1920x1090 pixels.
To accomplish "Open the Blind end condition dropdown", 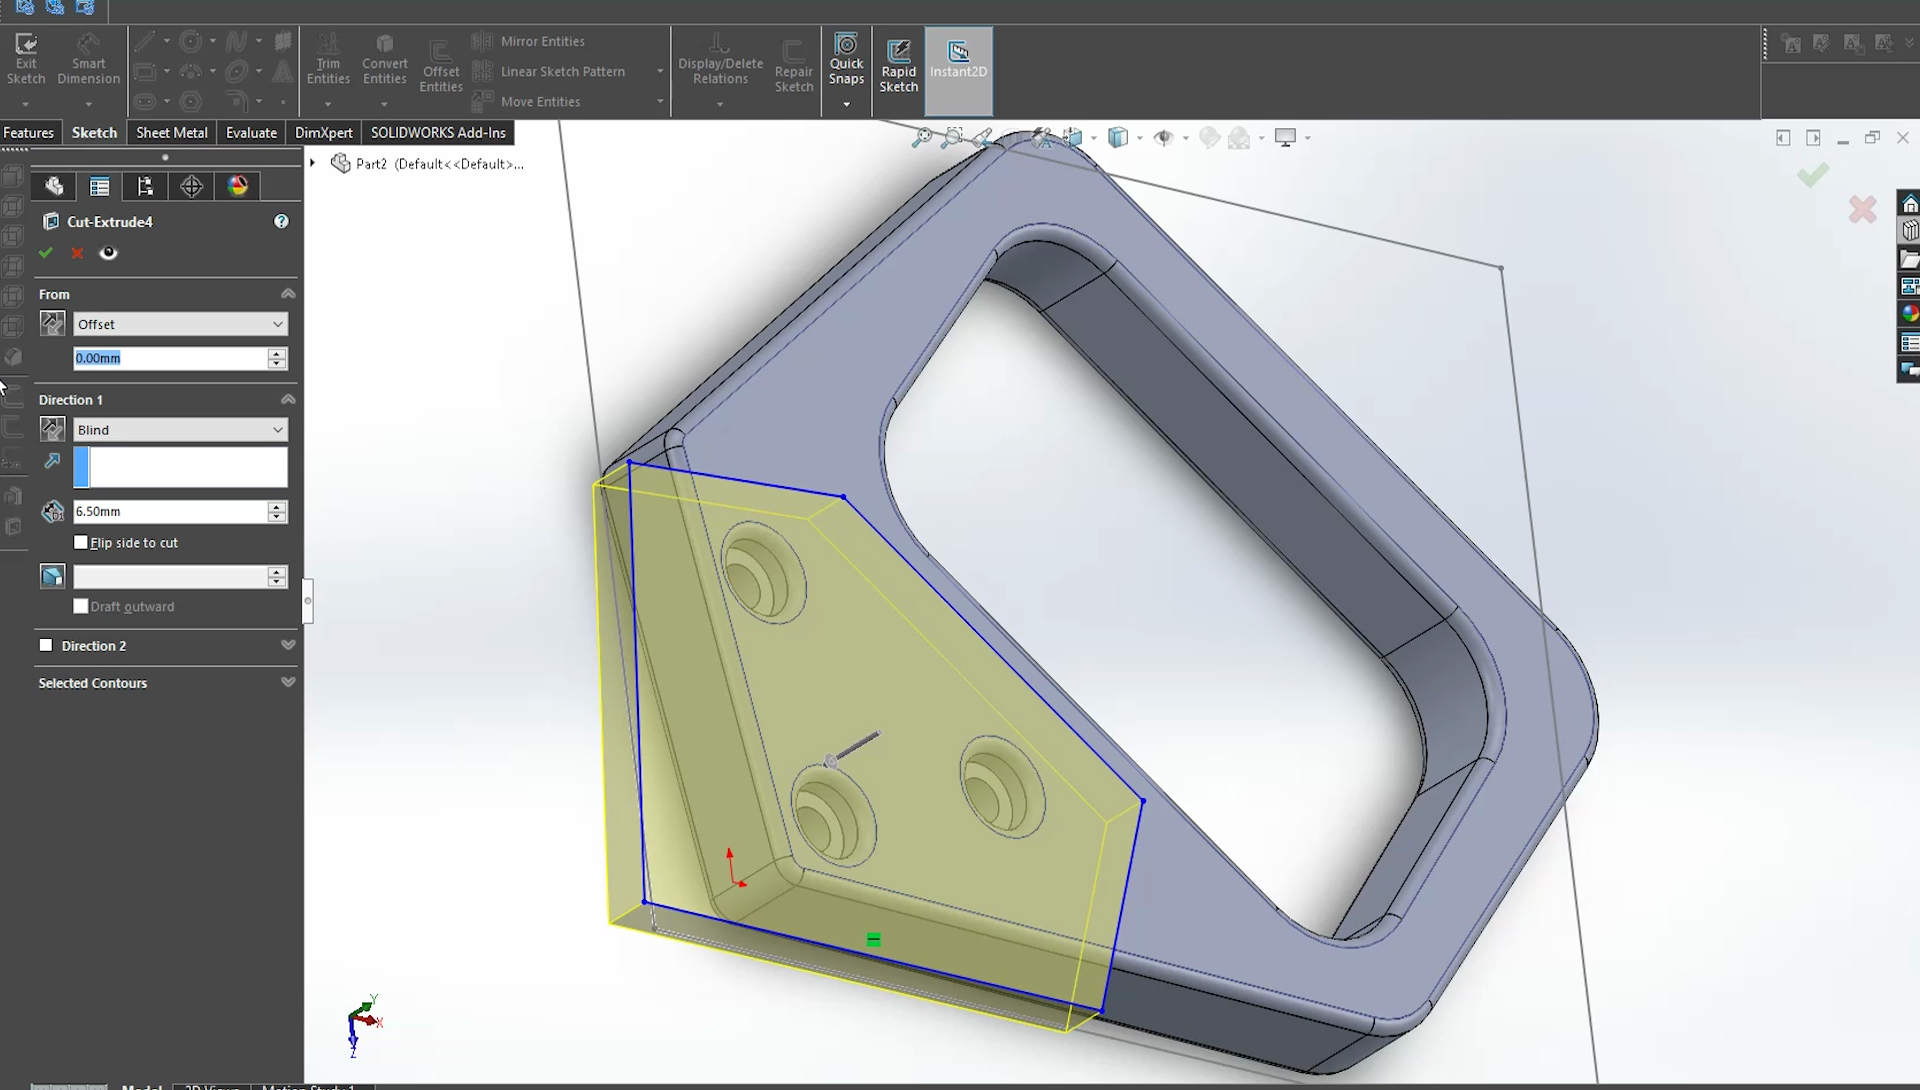I will coord(180,429).
